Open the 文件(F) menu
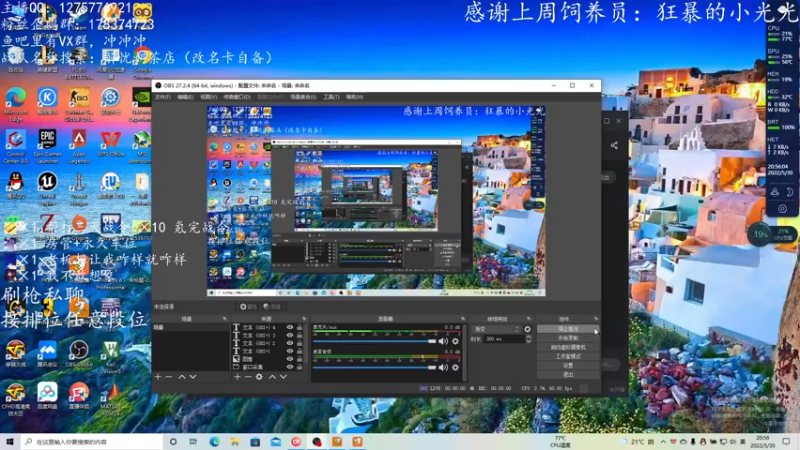800x450 pixels. pyautogui.click(x=163, y=97)
